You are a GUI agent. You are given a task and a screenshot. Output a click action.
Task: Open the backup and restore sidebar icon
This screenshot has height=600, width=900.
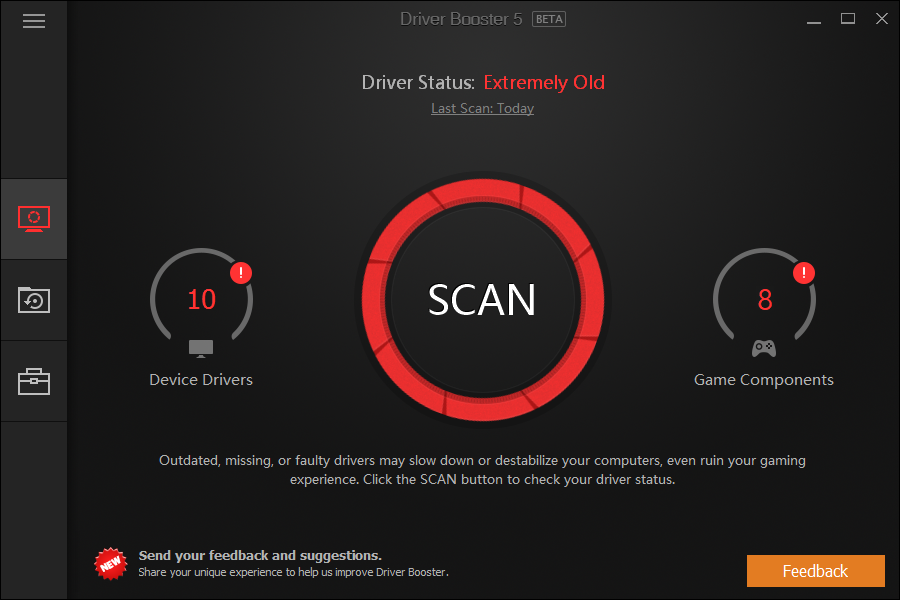(x=34, y=300)
